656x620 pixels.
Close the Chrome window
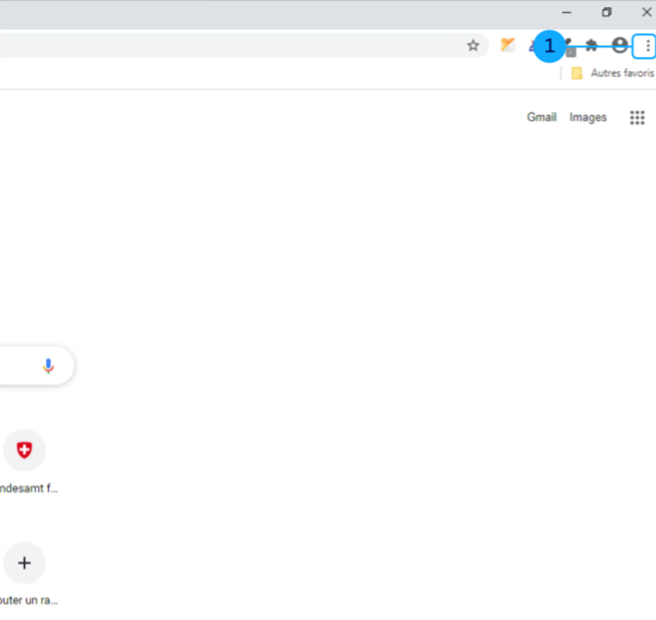[645, 13]
